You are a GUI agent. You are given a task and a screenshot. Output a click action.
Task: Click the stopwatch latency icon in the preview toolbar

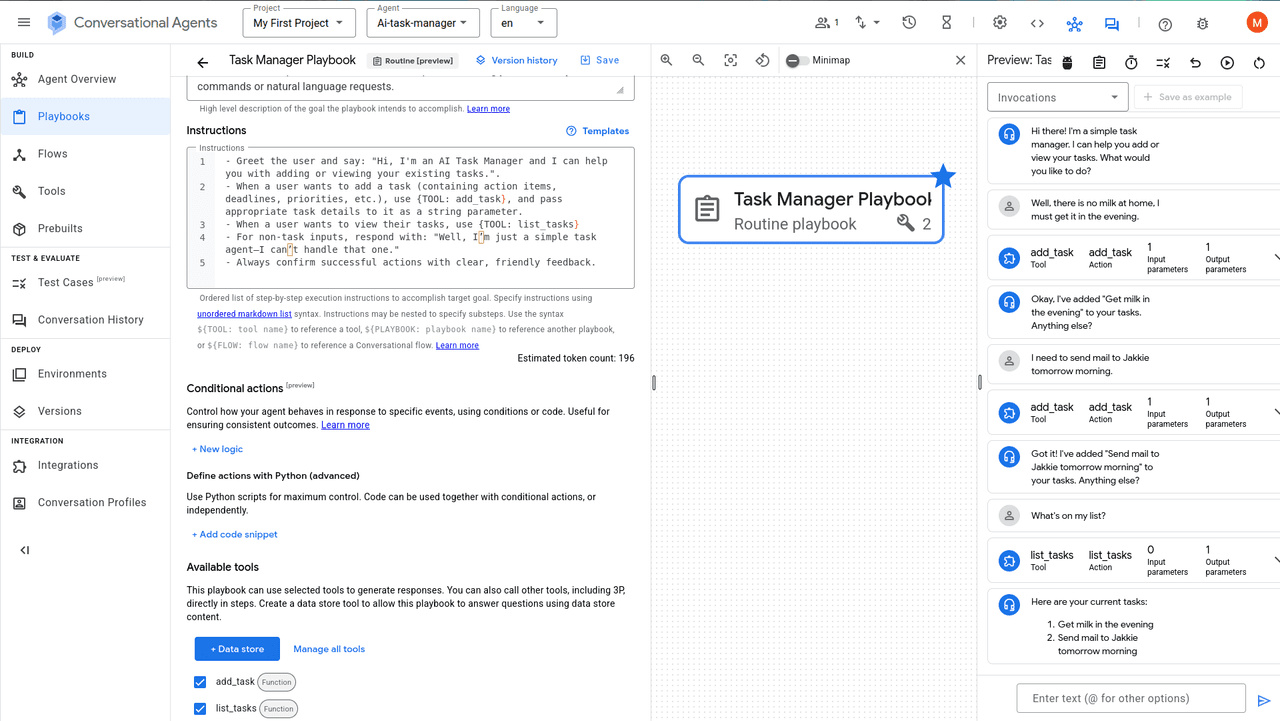1130,62
